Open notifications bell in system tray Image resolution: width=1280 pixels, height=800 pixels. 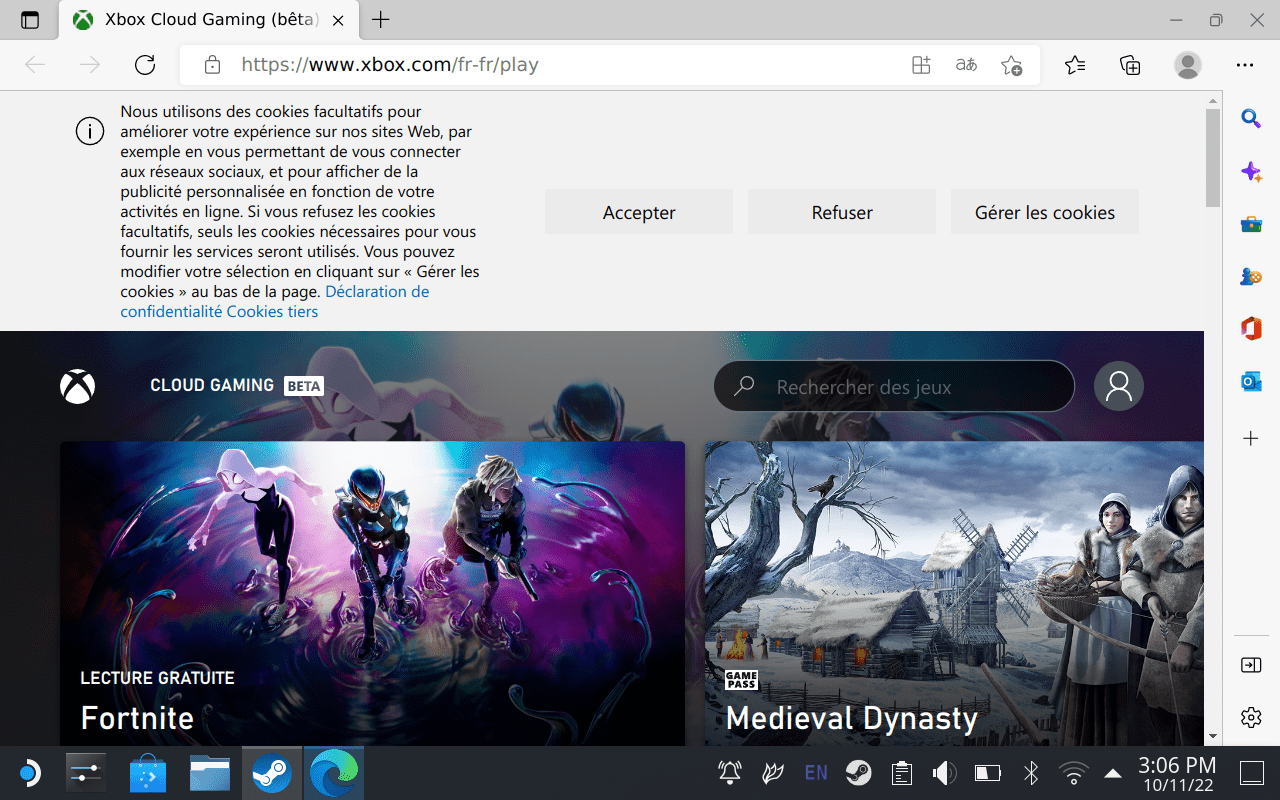[730, 773]
